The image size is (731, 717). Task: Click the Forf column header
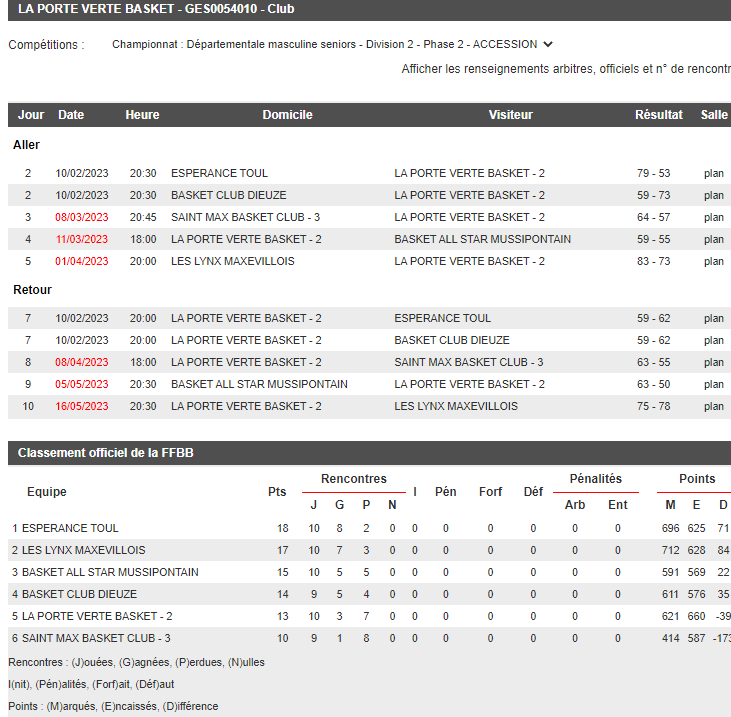click(490, 492)
